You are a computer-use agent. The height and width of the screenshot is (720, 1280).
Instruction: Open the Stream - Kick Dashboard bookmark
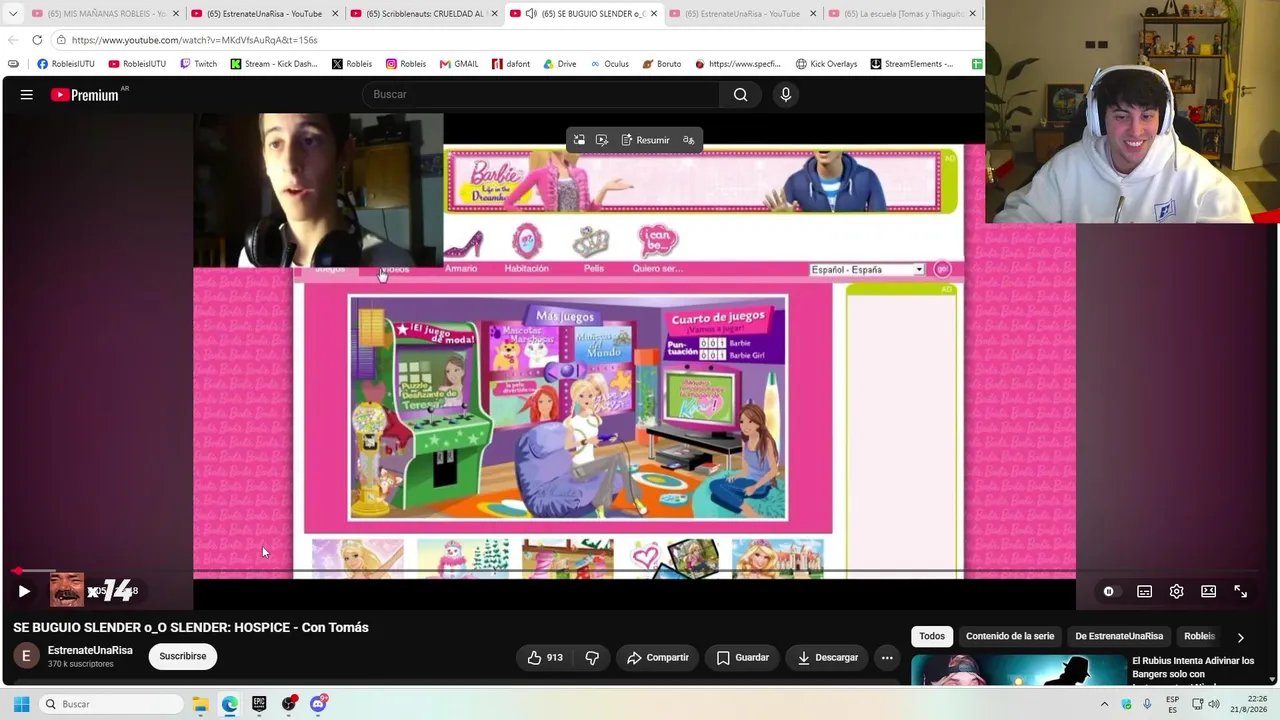click(273, 64)
